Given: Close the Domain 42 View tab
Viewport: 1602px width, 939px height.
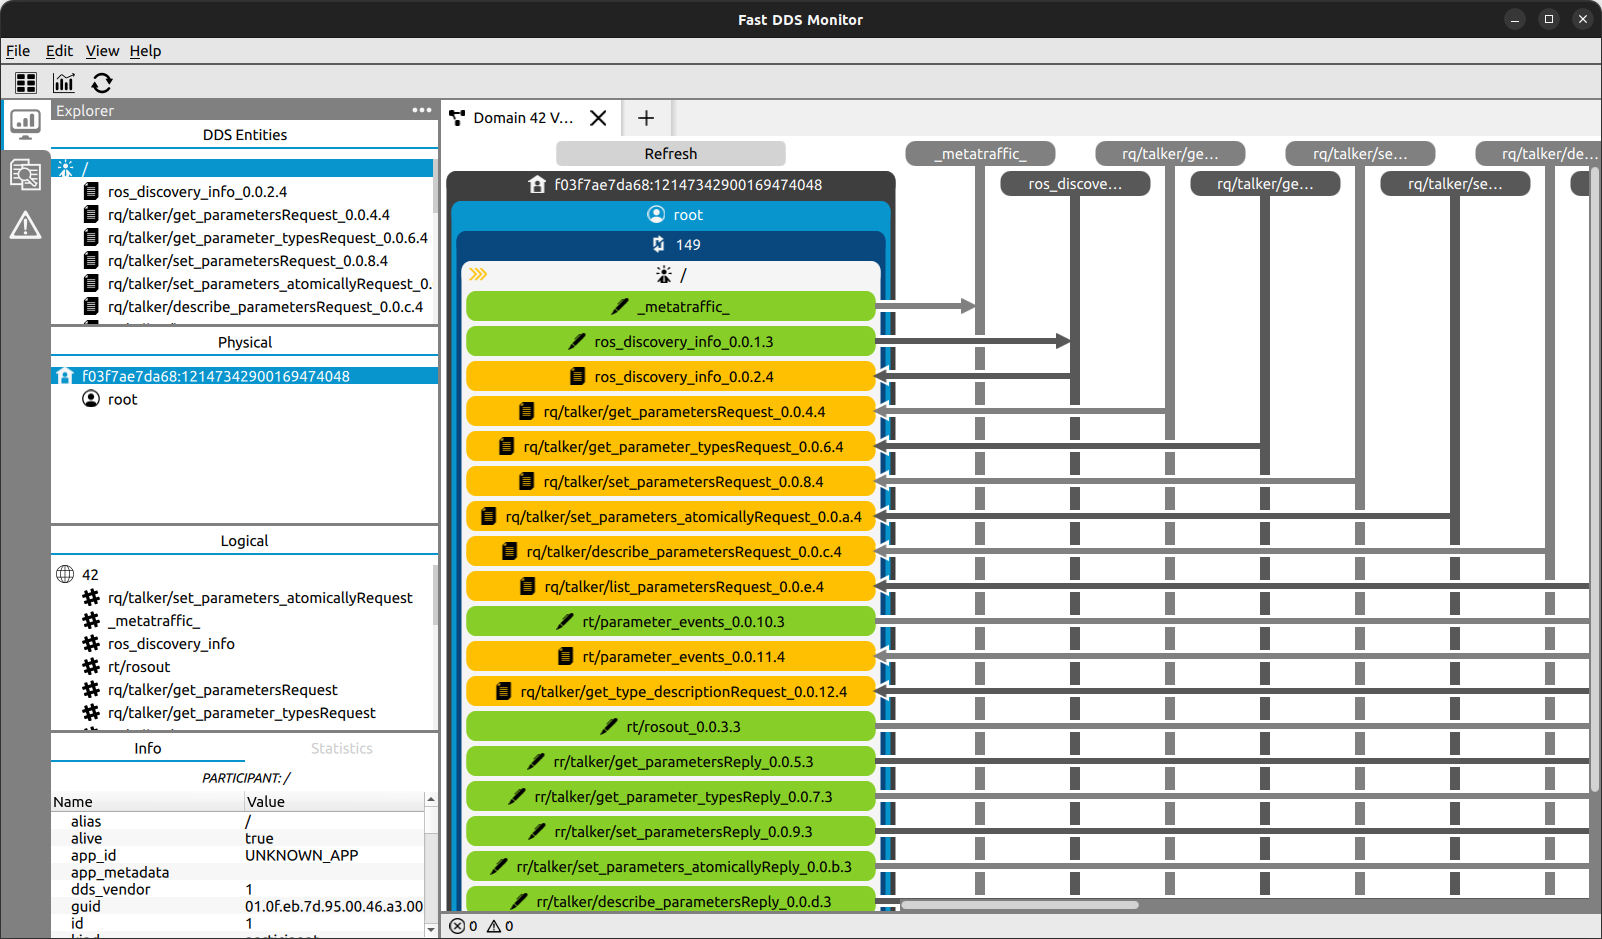Looking at the screenshot, I should coord(598,118).
